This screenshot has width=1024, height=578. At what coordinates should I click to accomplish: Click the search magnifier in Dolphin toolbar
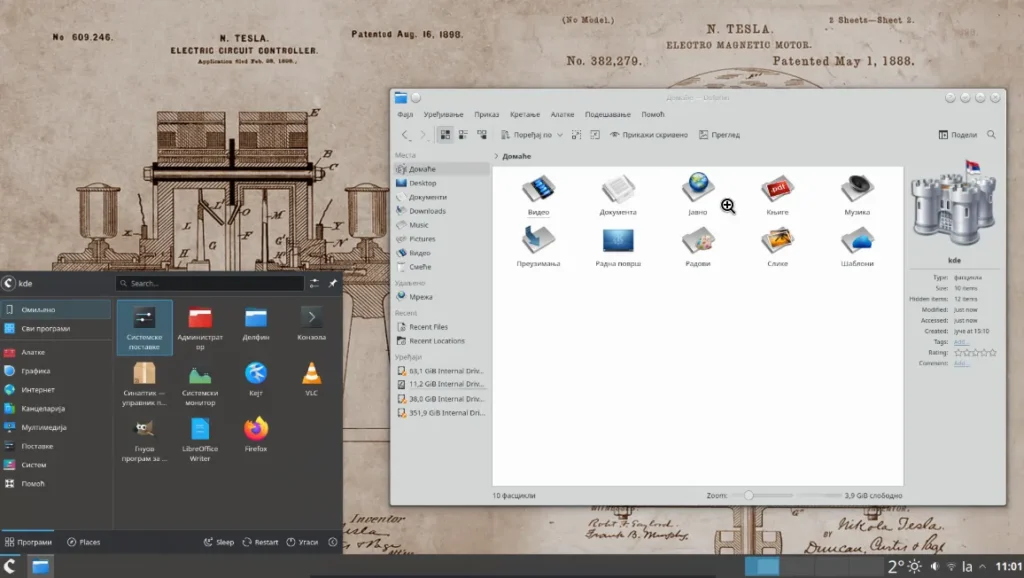click(x=990, y=134)
